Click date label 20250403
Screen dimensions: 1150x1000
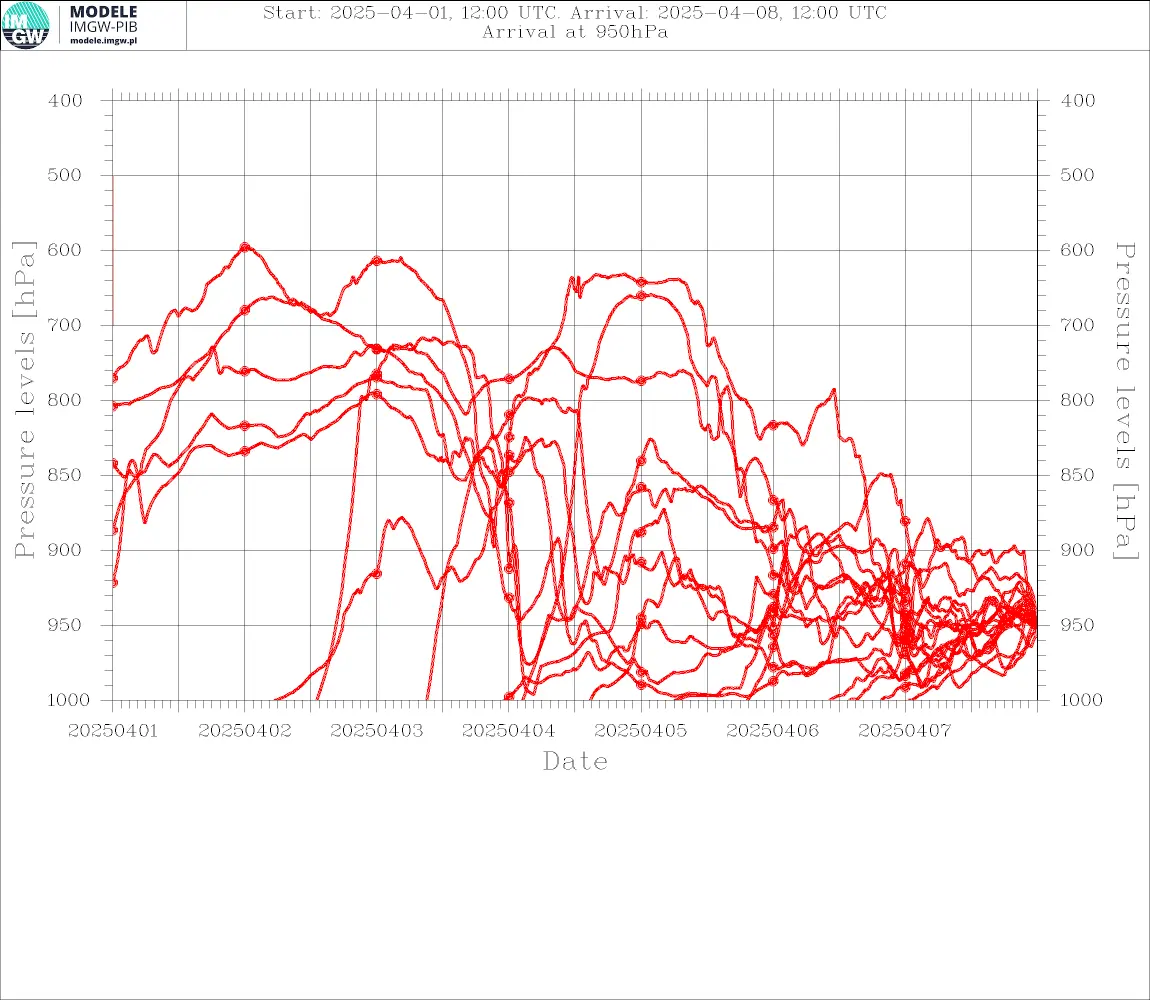[x=376, y=731]
